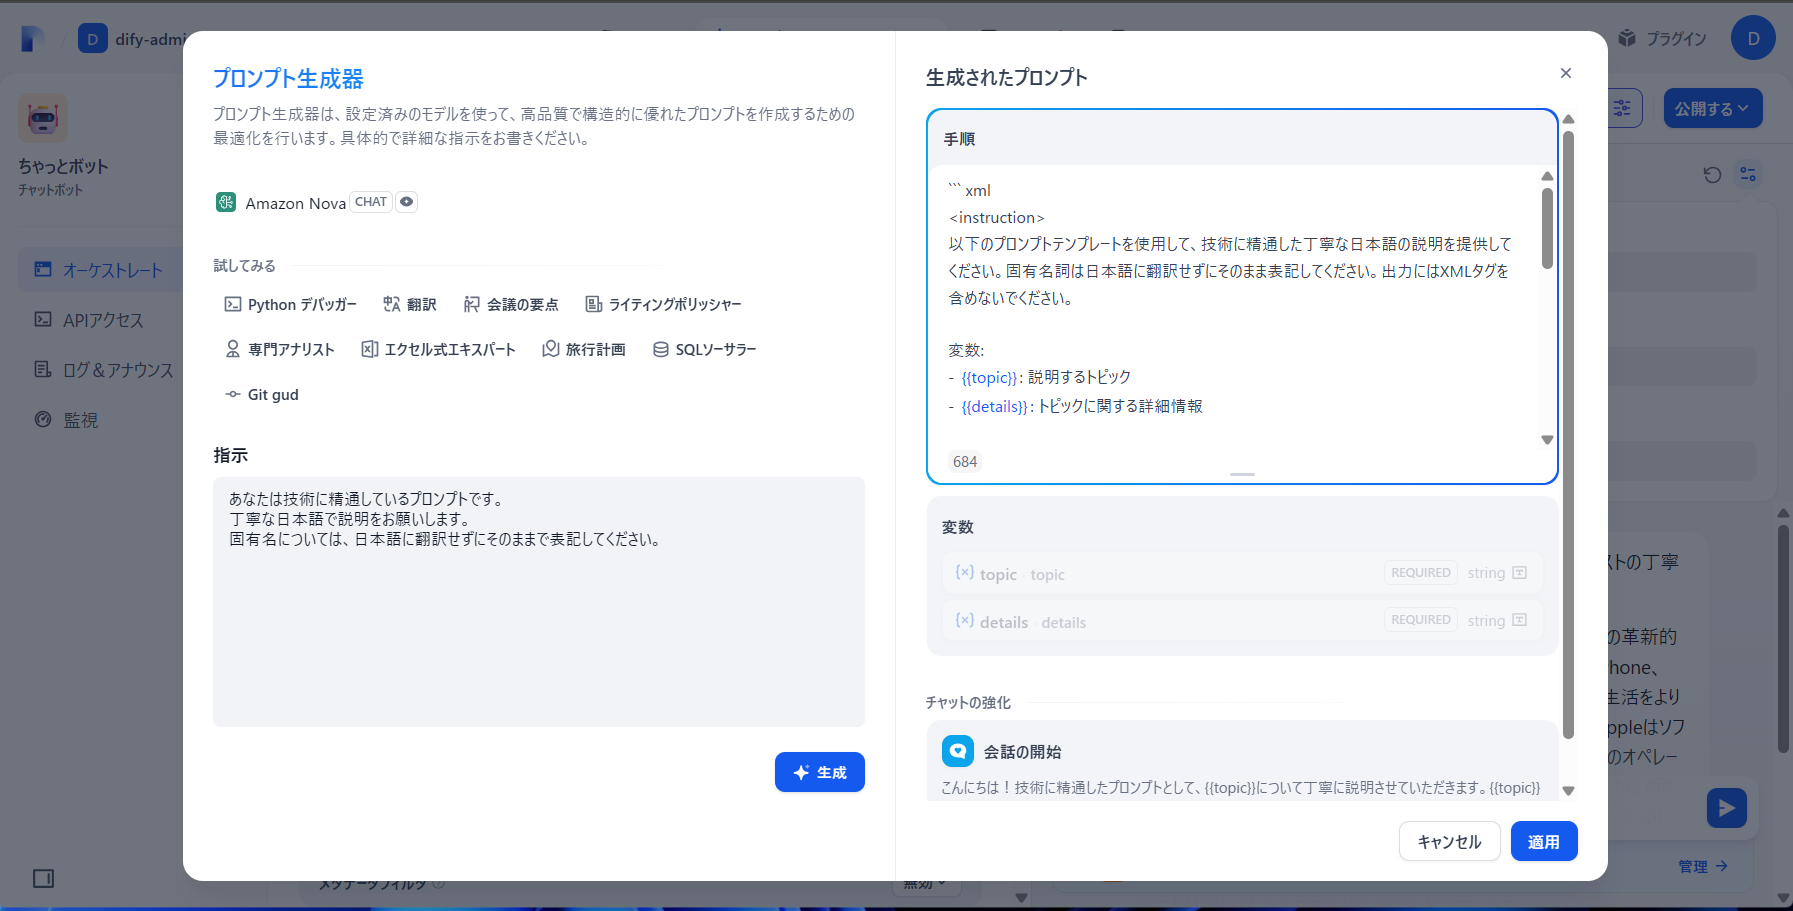Select the 専門アナリスト template

coord(280,349)
